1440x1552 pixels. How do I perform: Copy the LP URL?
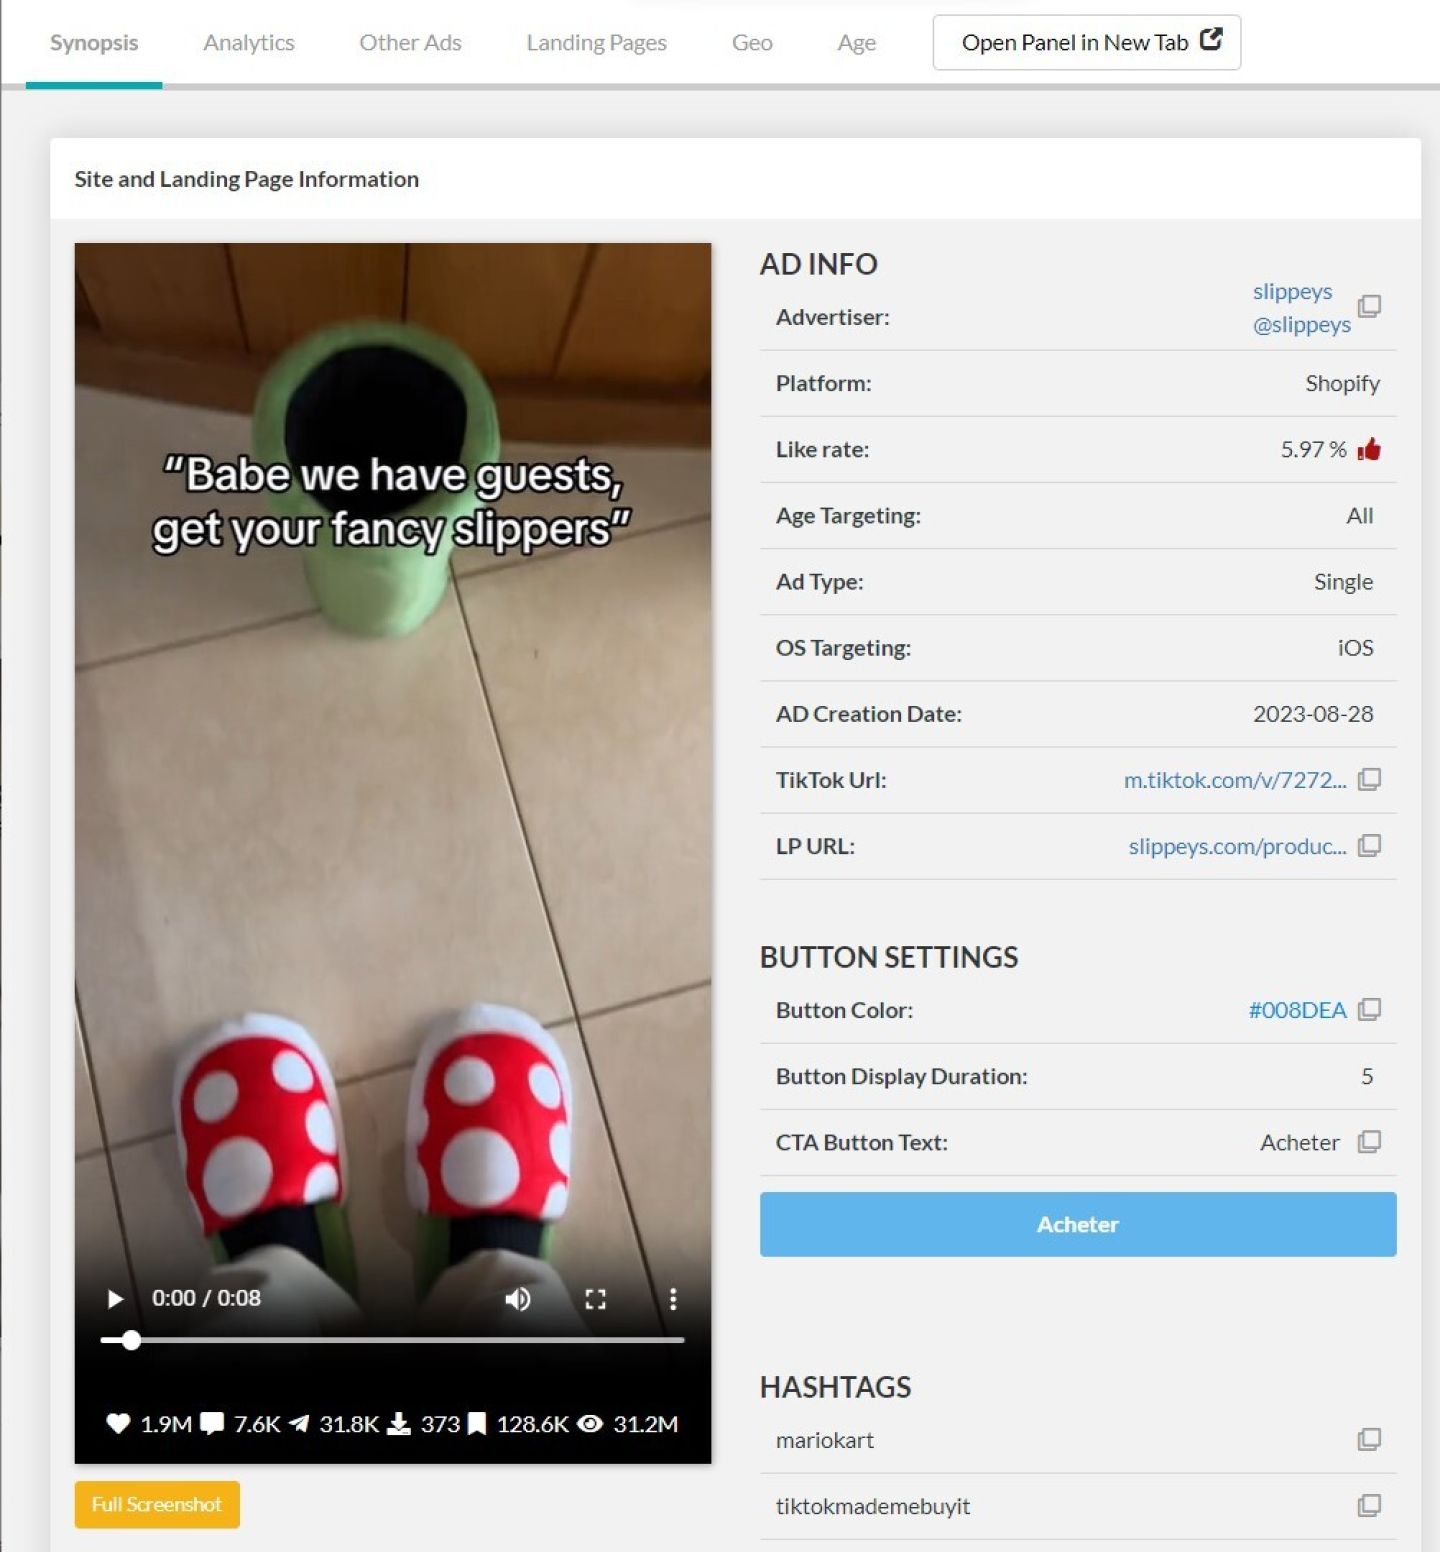[1369, 846]
